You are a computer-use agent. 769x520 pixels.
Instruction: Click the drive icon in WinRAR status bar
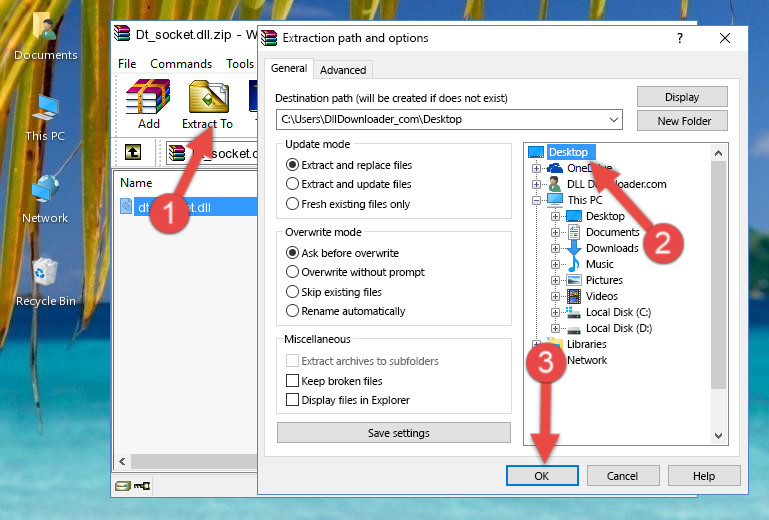pos(123,486)
